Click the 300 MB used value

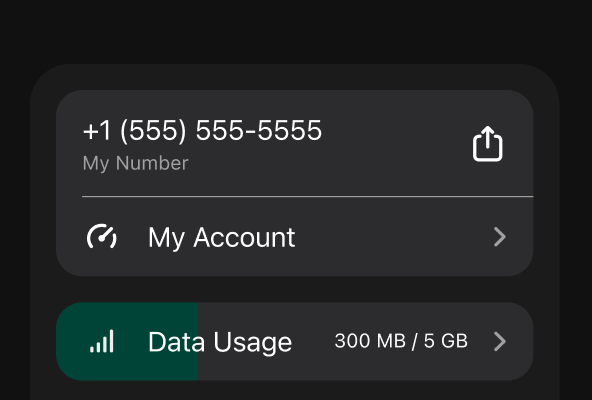[x=370, y=341]
